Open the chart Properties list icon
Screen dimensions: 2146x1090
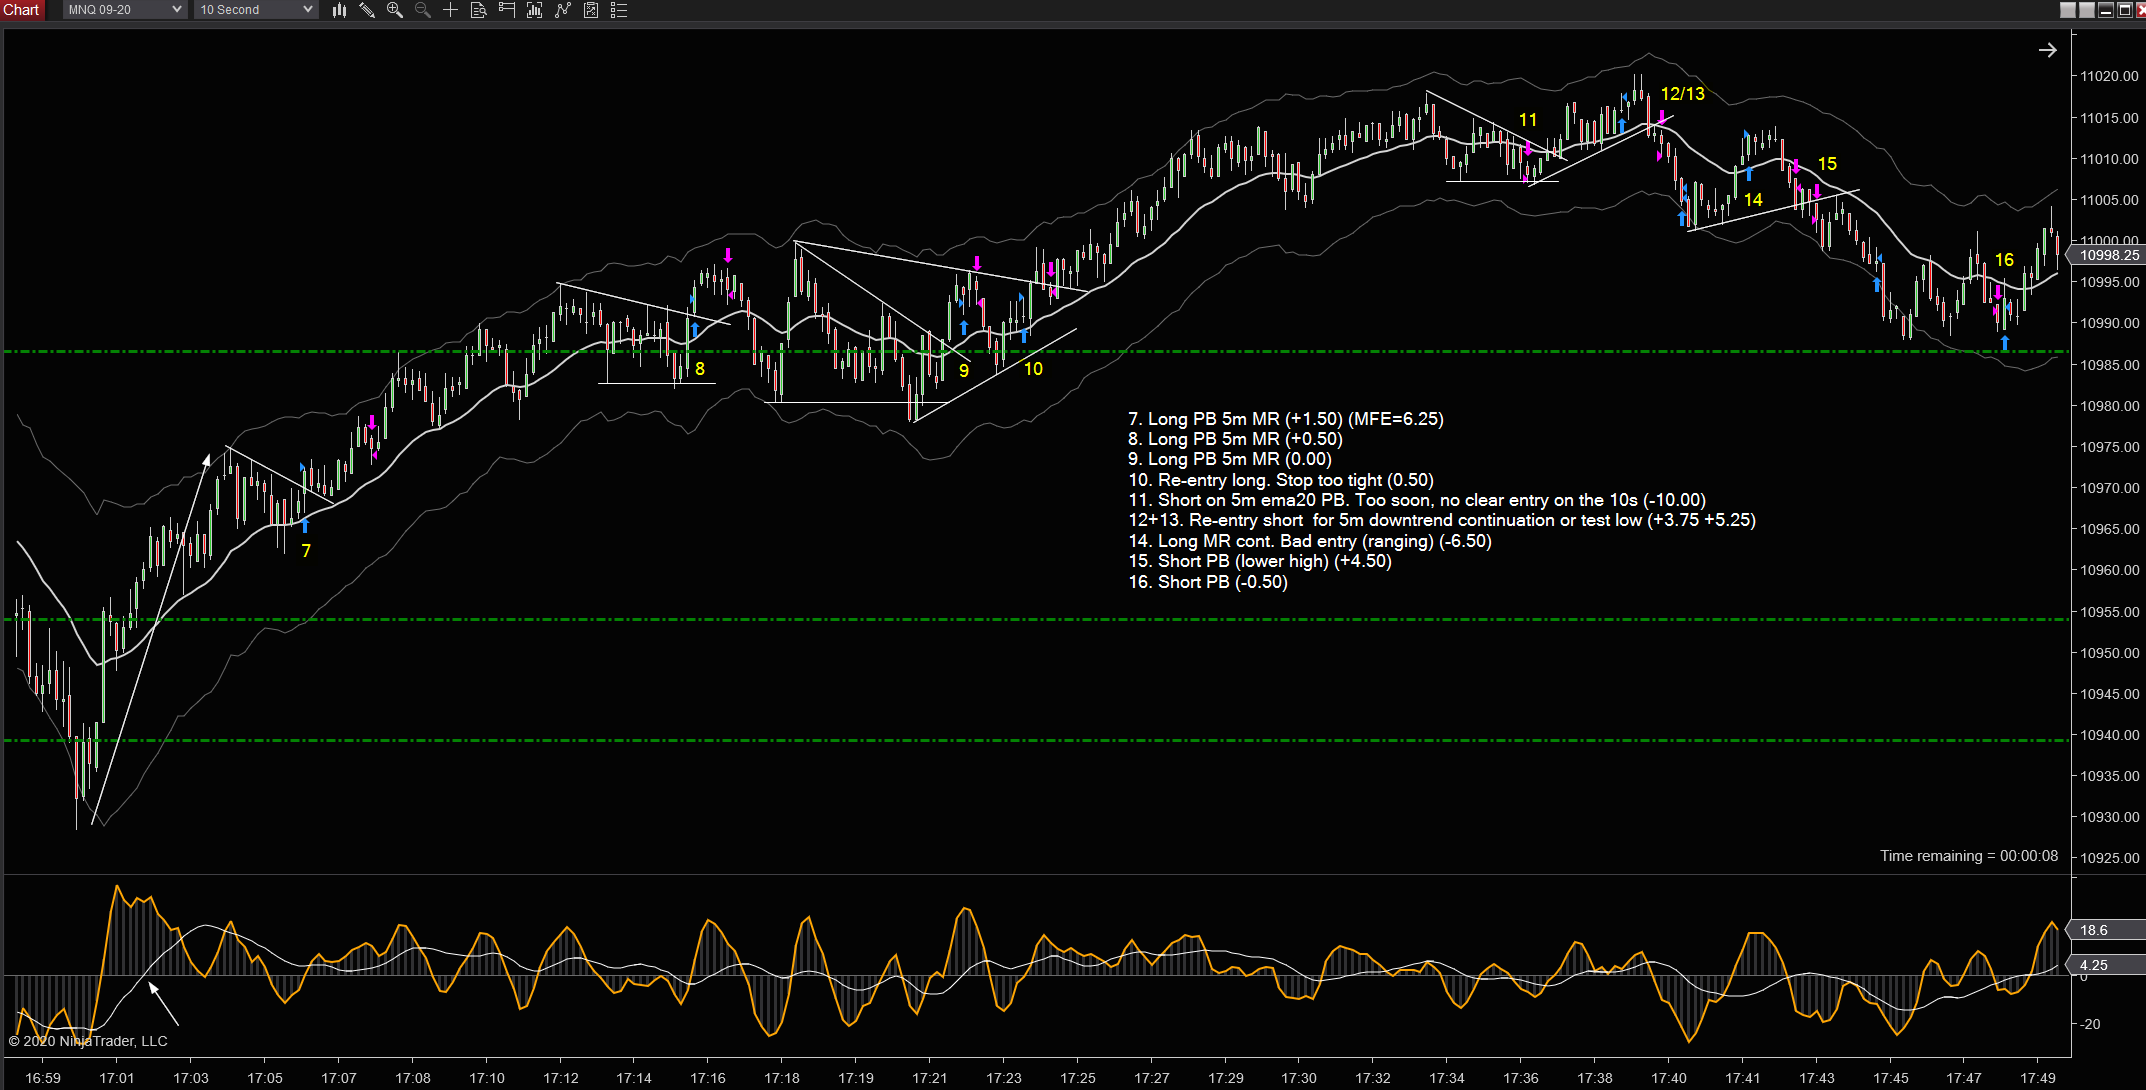point(619,10)
